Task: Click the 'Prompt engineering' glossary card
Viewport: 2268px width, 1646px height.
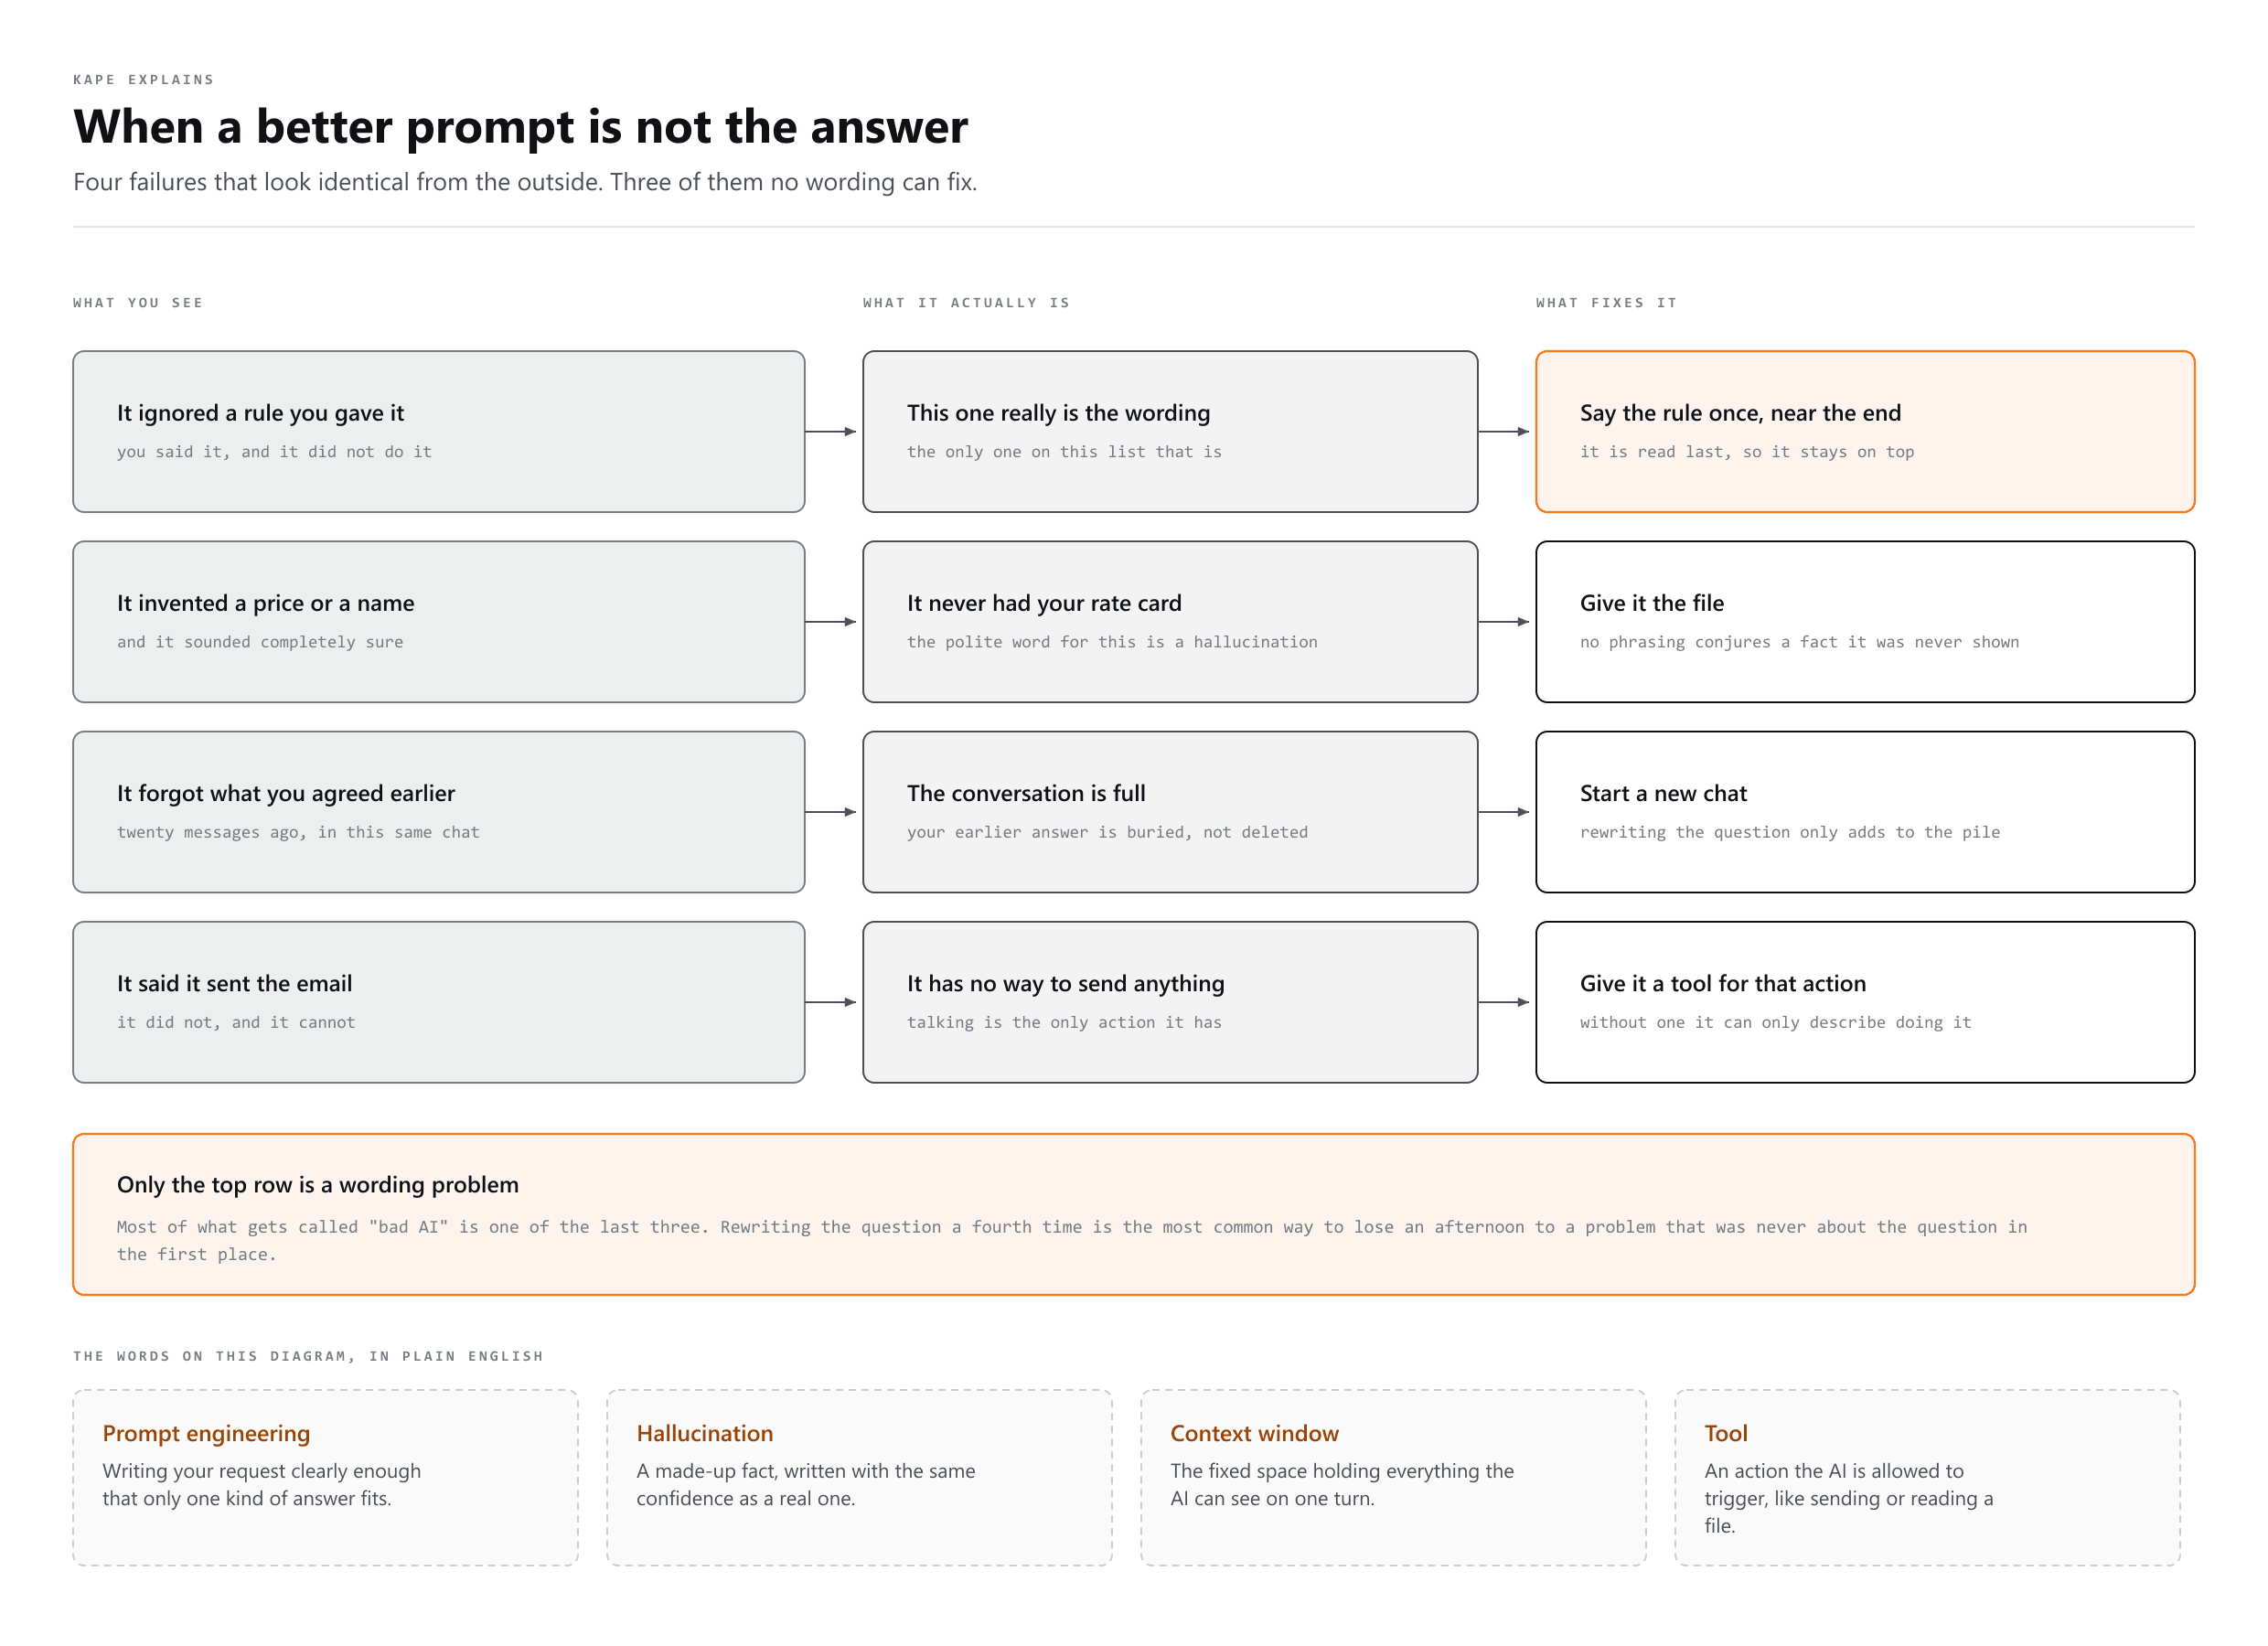Action: coord(325,1477)
